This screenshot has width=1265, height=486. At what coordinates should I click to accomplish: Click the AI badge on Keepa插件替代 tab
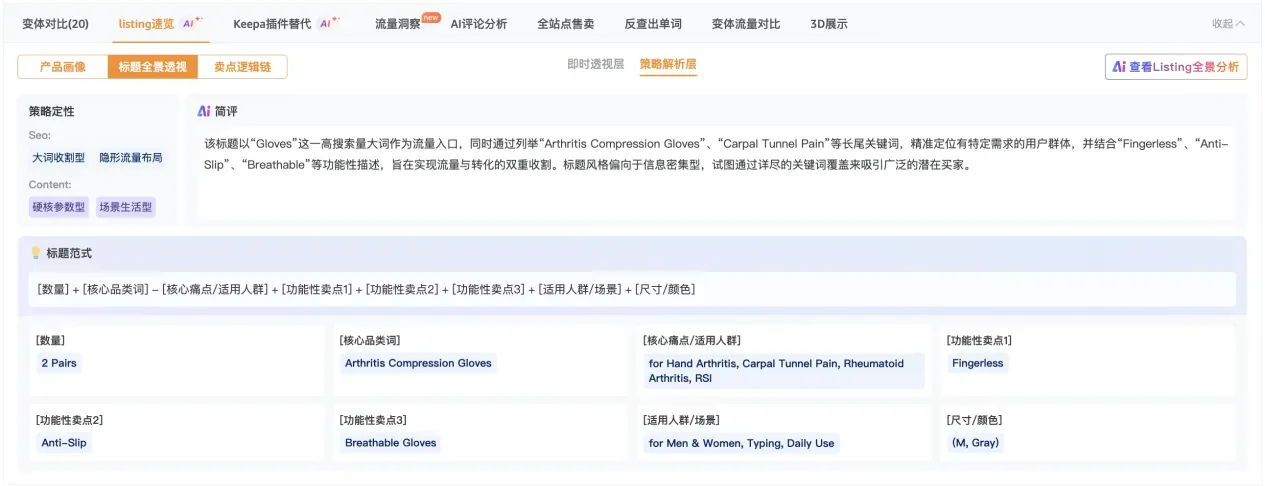point(329,22)
